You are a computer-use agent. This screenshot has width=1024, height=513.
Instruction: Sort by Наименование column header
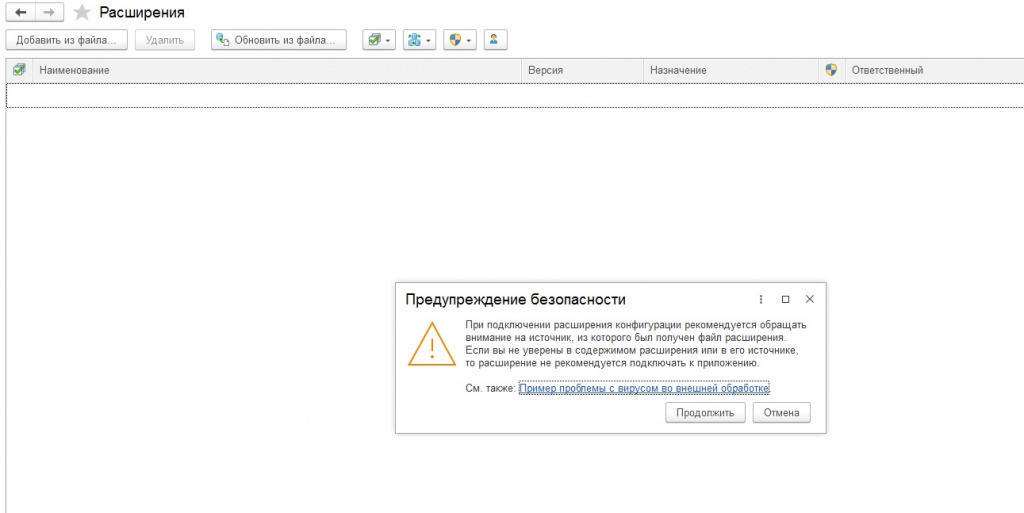click(276, 70)
